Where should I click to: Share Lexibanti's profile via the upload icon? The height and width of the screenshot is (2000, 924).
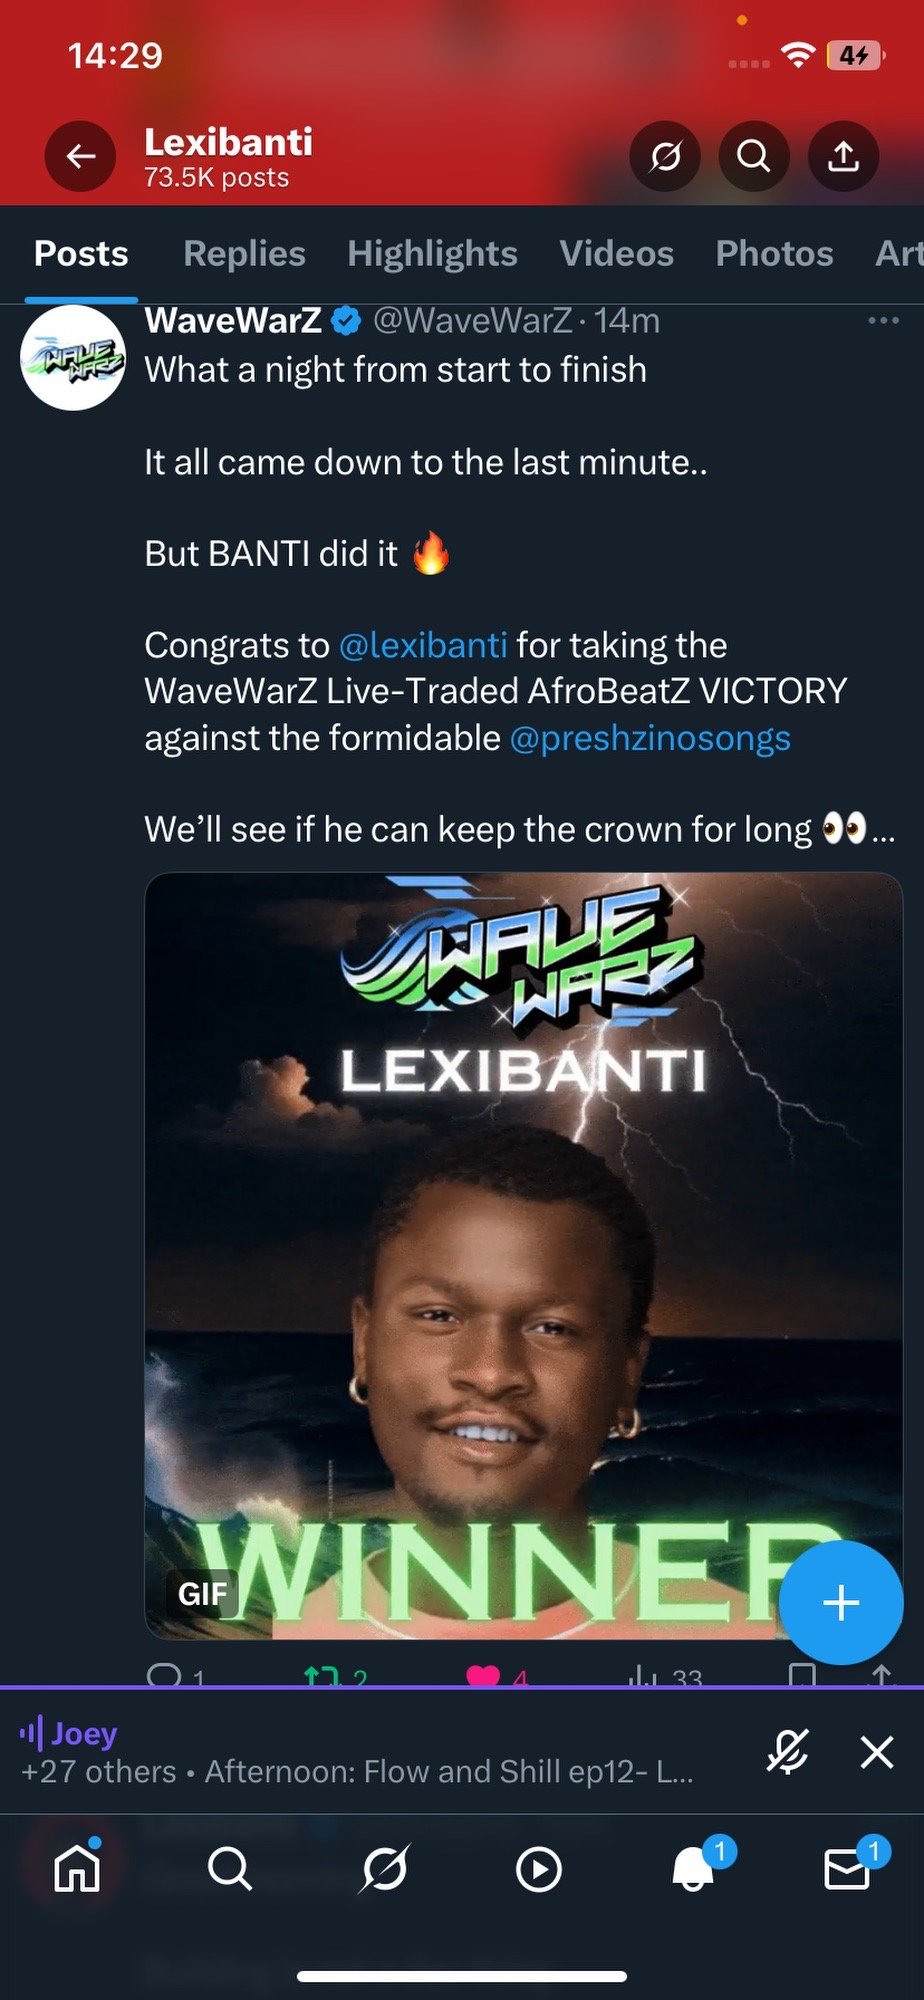844,156
